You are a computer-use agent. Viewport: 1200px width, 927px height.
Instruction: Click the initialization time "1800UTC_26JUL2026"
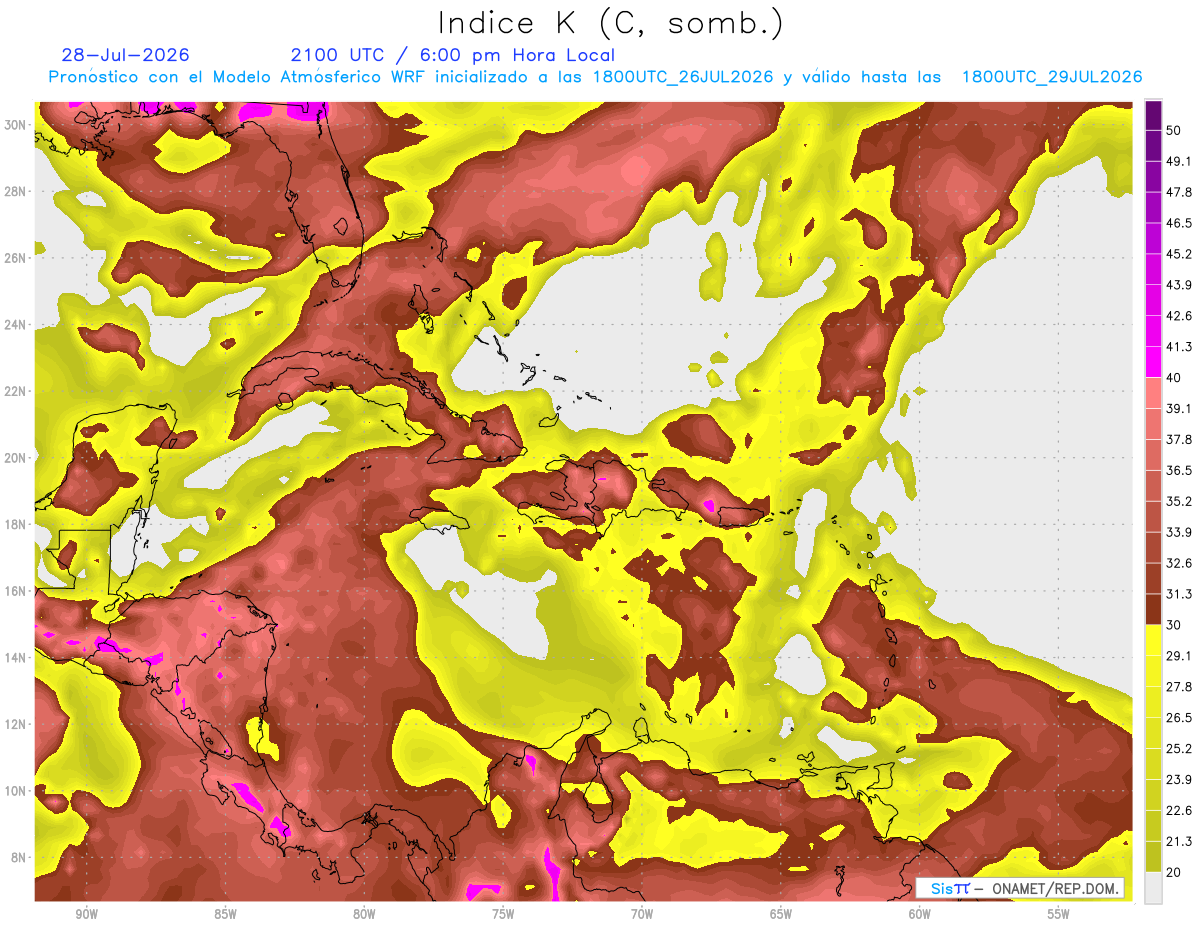click(683, 77)
